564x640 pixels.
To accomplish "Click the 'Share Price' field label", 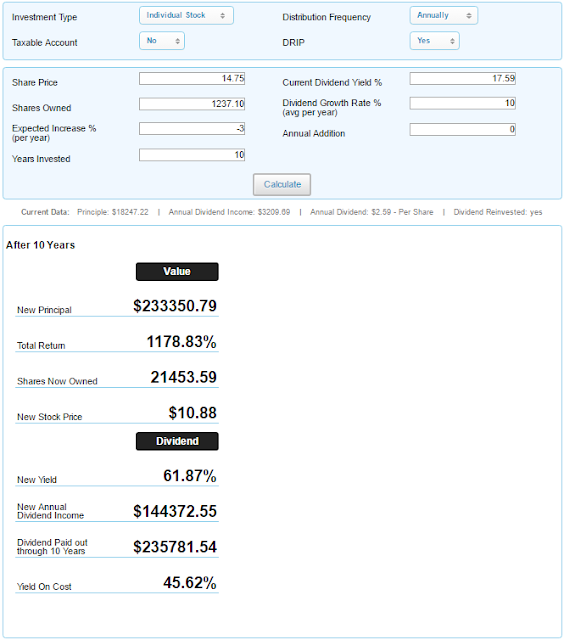I will 35,82.
